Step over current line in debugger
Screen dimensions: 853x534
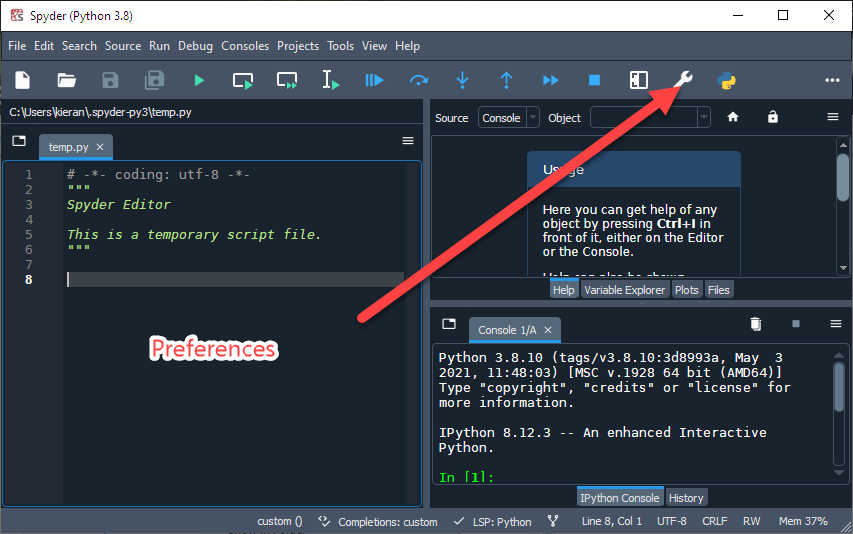(x=418, y=81)
